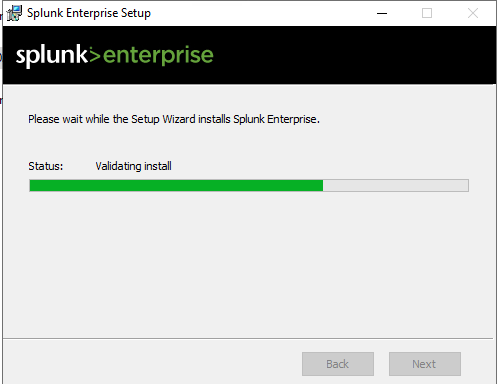This screenshot has width=499, height=384.
Task: Click the Validating install status text
Action: click(133, 166)
